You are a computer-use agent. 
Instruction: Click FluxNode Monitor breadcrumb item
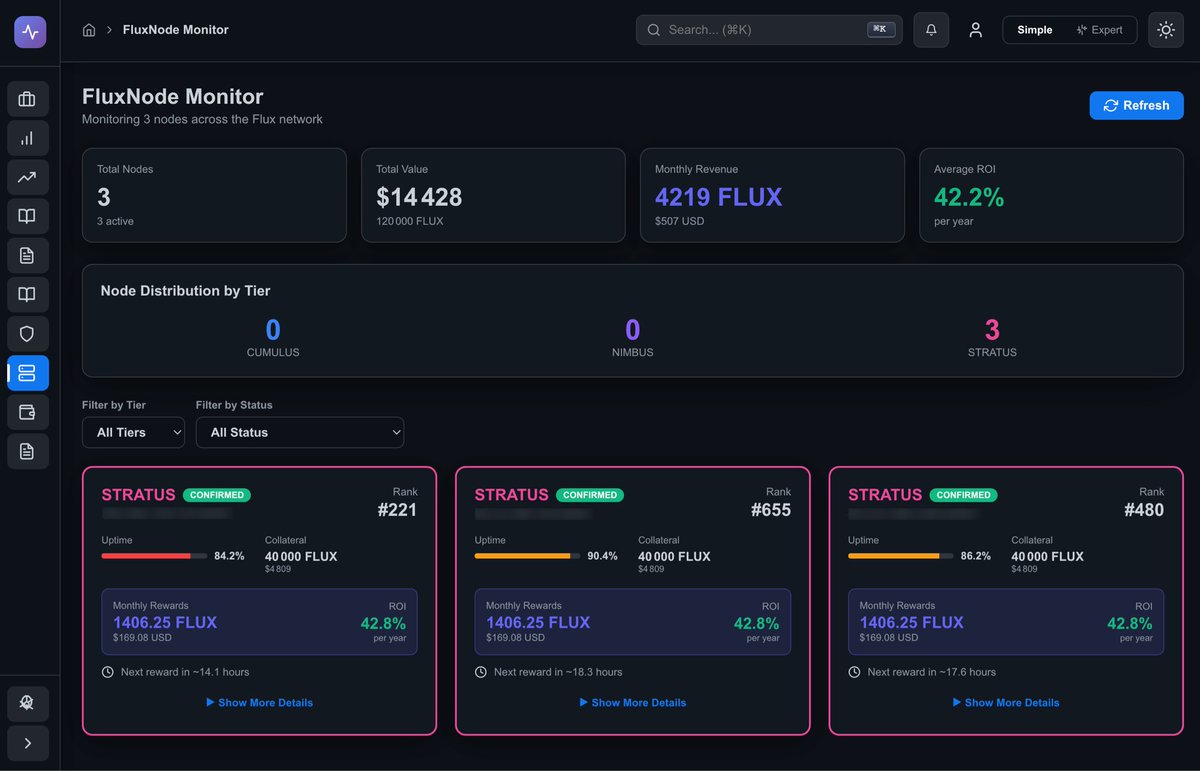(176, 30)
